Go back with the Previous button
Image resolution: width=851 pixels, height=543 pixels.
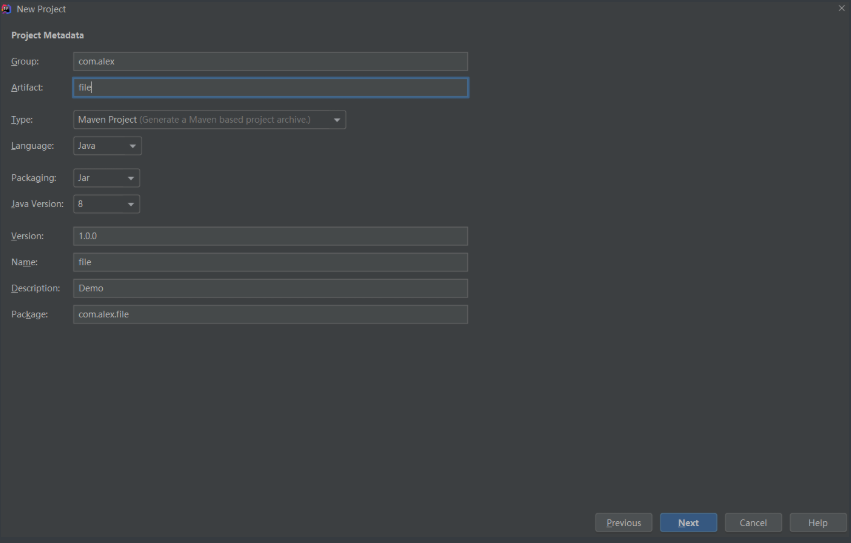pyautogui.click(x=624, y=522)
